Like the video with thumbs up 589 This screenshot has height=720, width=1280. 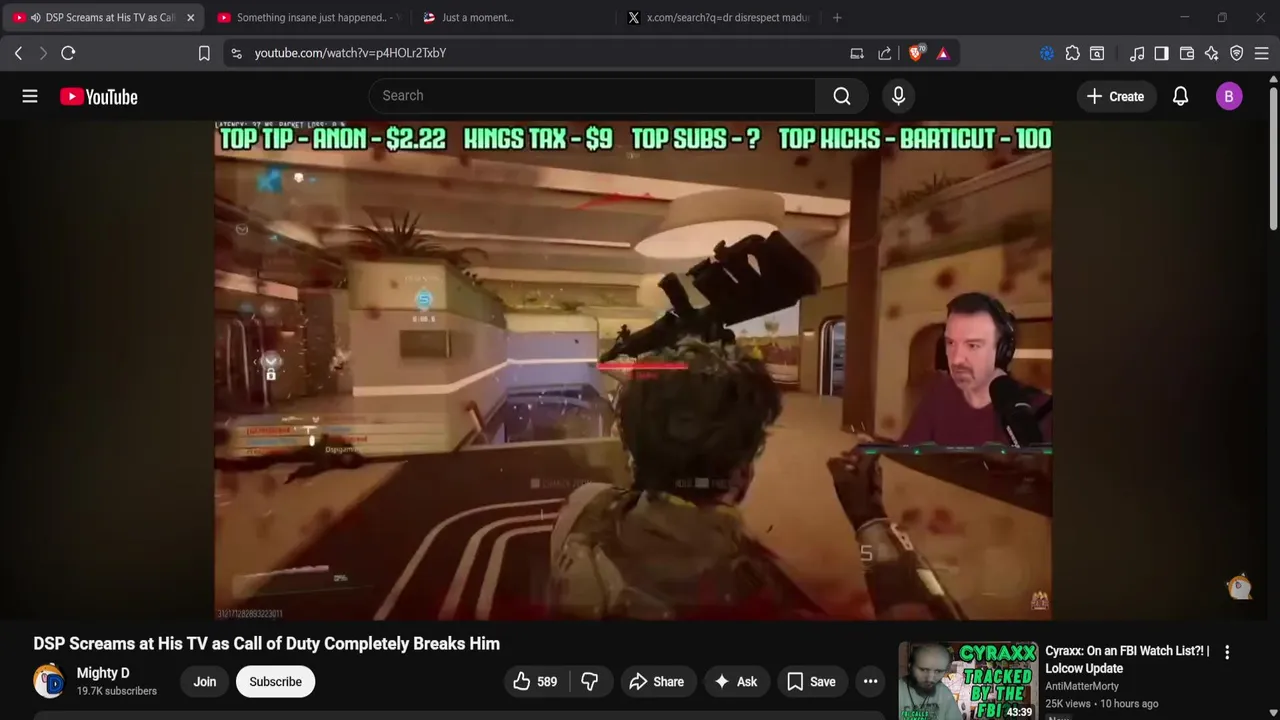coord(535,682)
